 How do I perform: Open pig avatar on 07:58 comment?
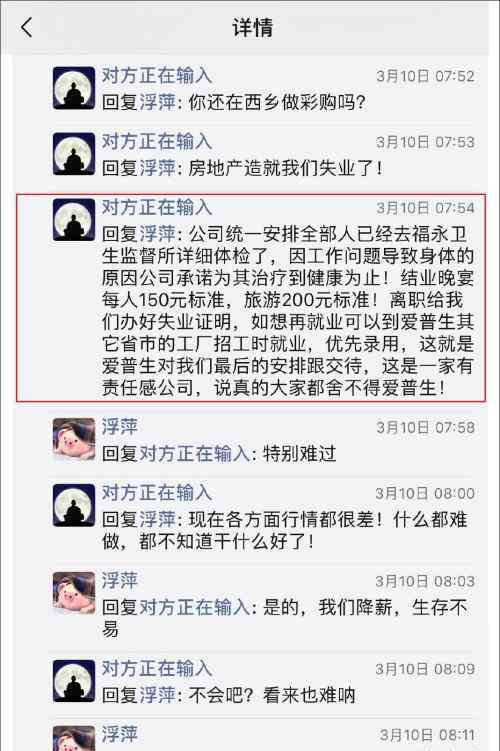click(74, 439)
